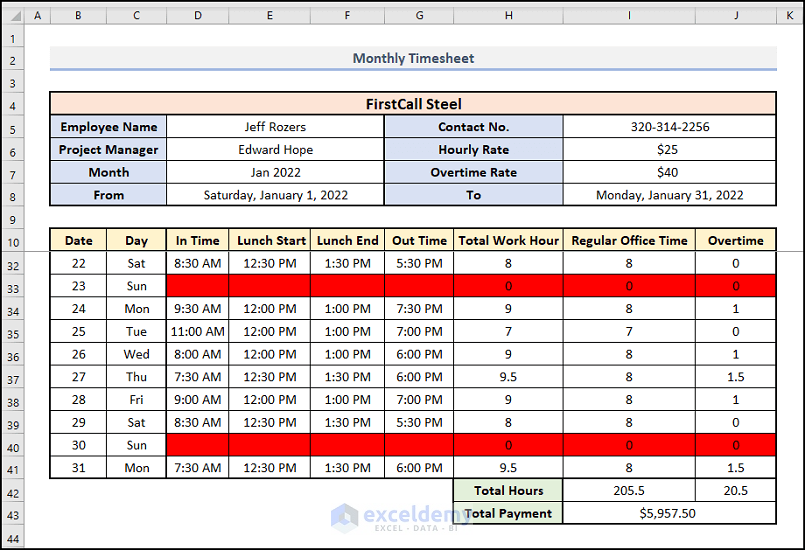Select the Edward Hope cell
Screen dimensions: 805x550
click(275, 149)
